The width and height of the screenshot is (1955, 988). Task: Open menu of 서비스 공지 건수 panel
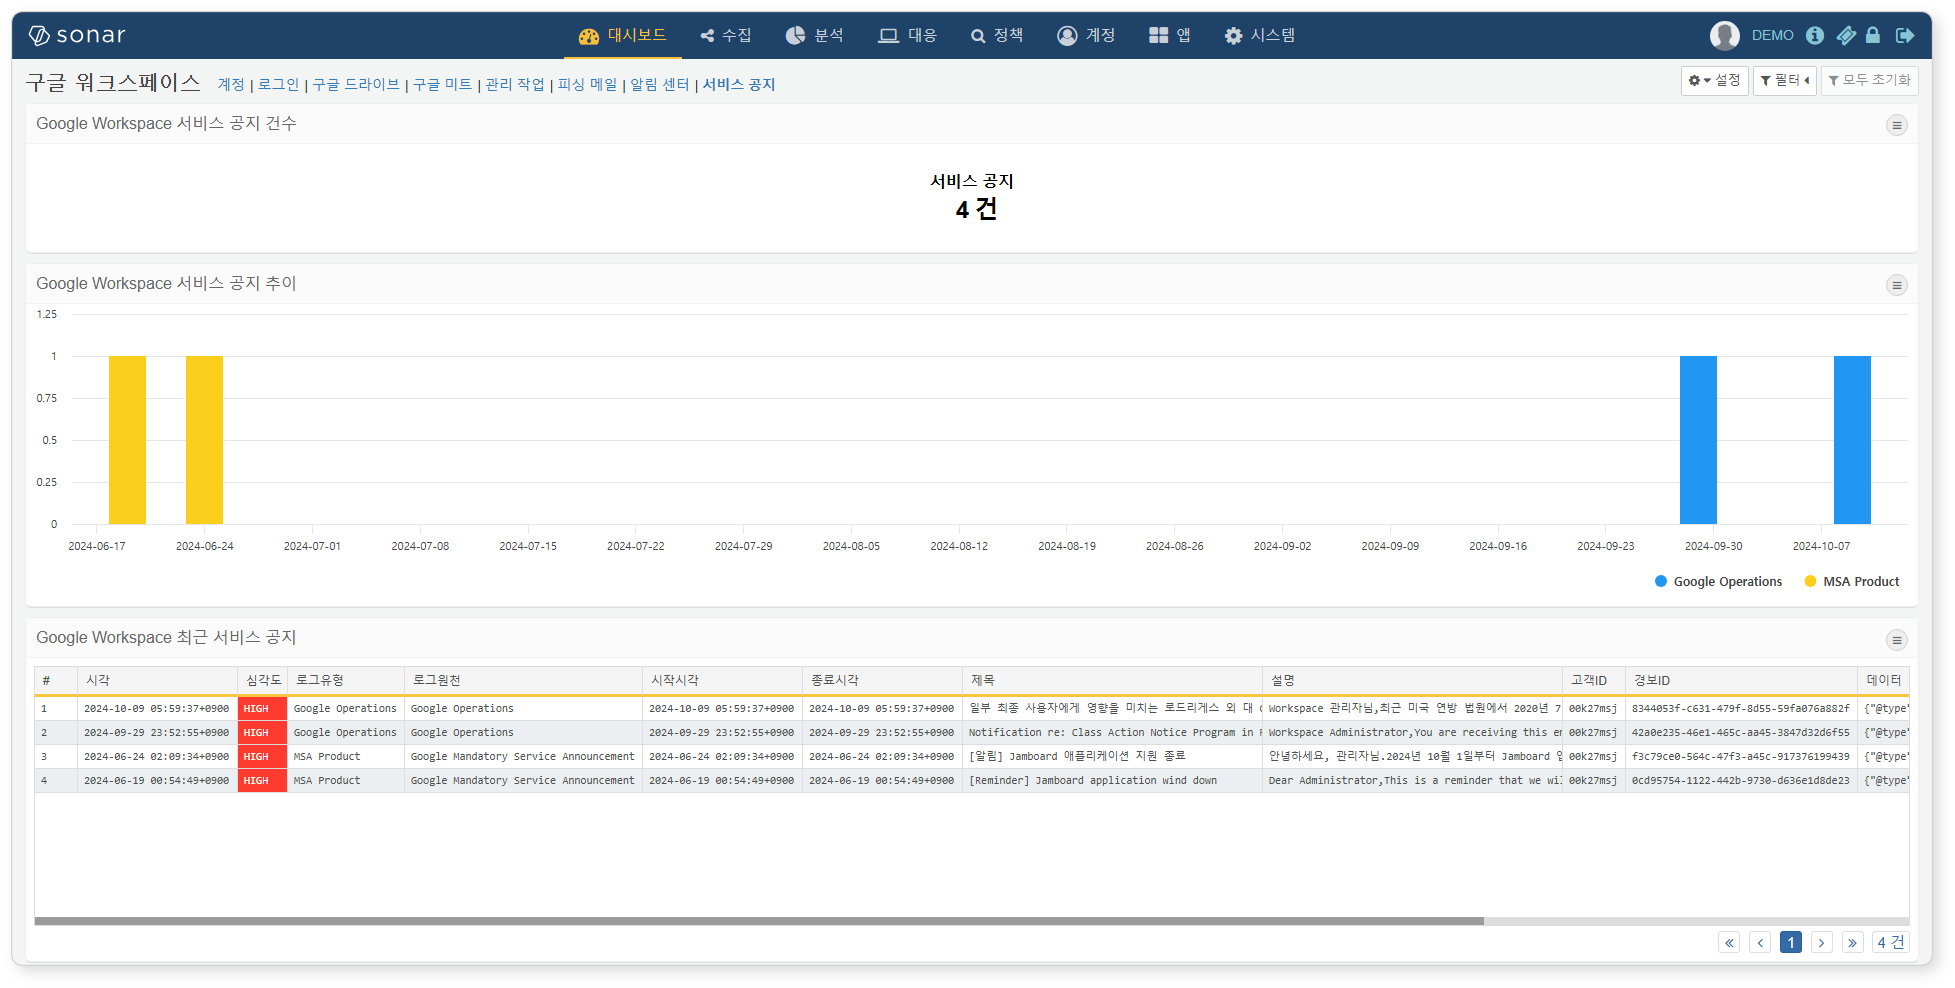1896,125
